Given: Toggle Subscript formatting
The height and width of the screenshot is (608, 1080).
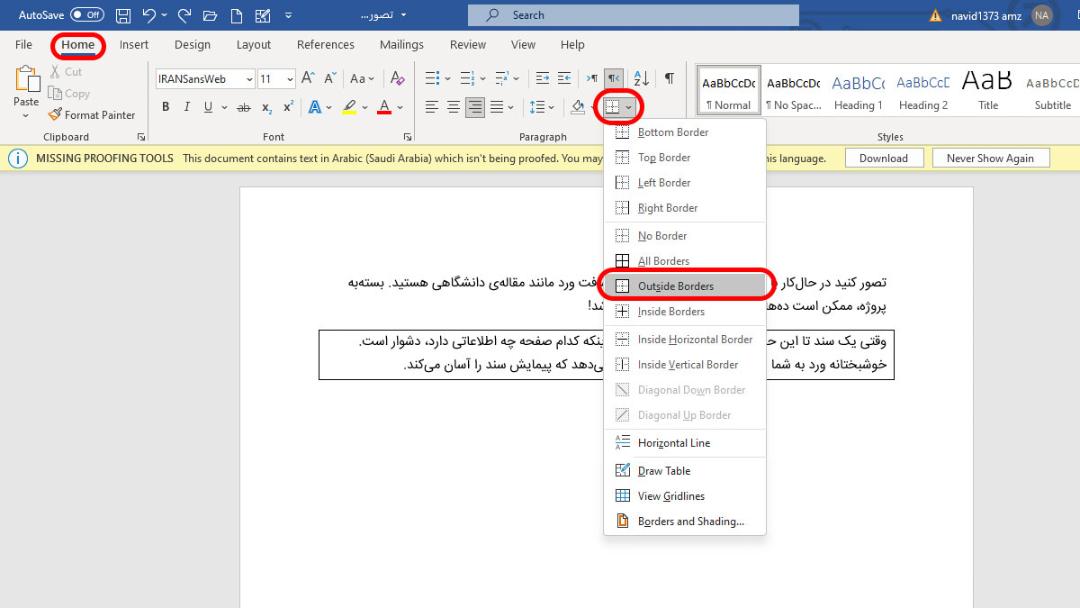Looking at the screenshot, I should tap(267, 107).
